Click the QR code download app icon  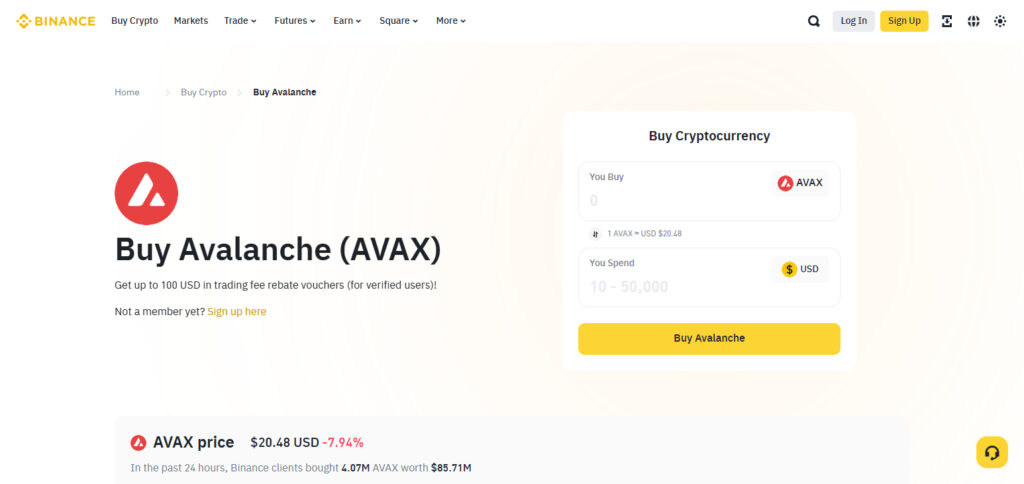tap(946, 21)
